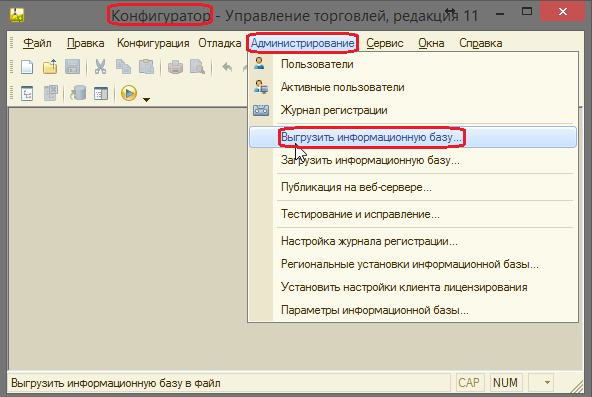Click the Update database configuration icon
This screenshot has width=592, height=397.
click(x=78, y=93)
